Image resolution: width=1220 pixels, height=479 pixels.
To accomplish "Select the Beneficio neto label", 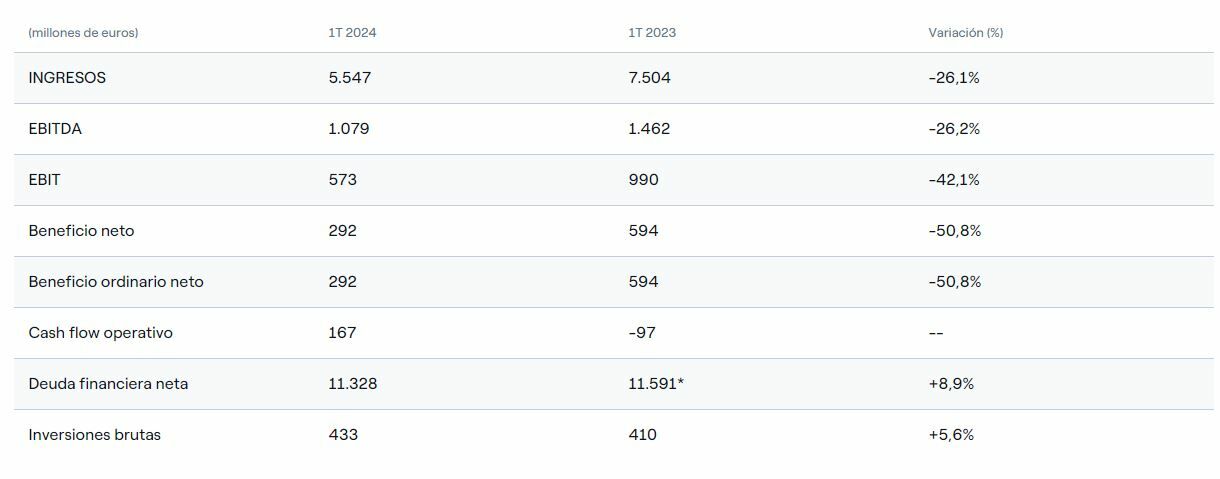I will [x=81, y=231].
